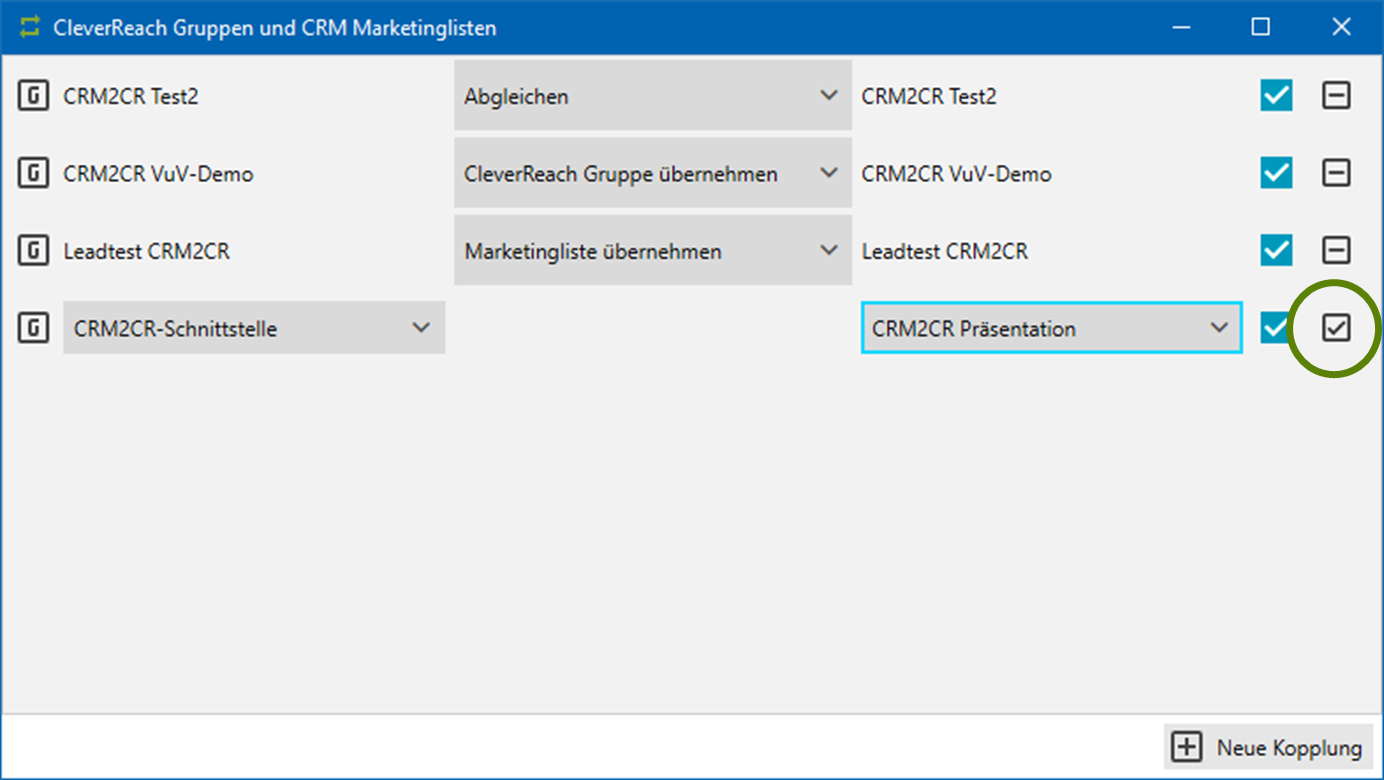Toggle the blue checkbox in CRM2CR Präsentation row
Screen dimensions: 1384x780
tap(1274, 328)
